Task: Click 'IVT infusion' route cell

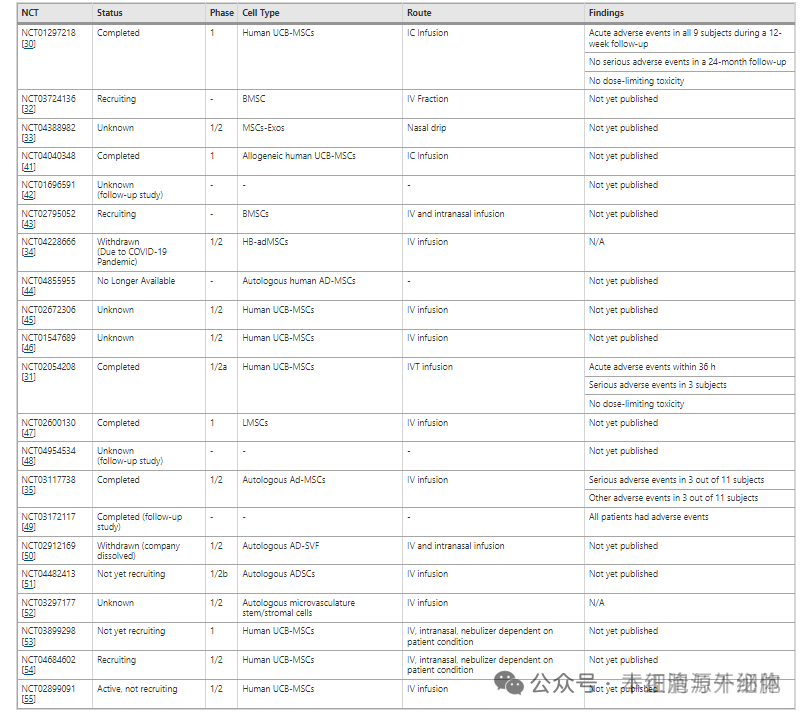Action: tap(430, 366)
